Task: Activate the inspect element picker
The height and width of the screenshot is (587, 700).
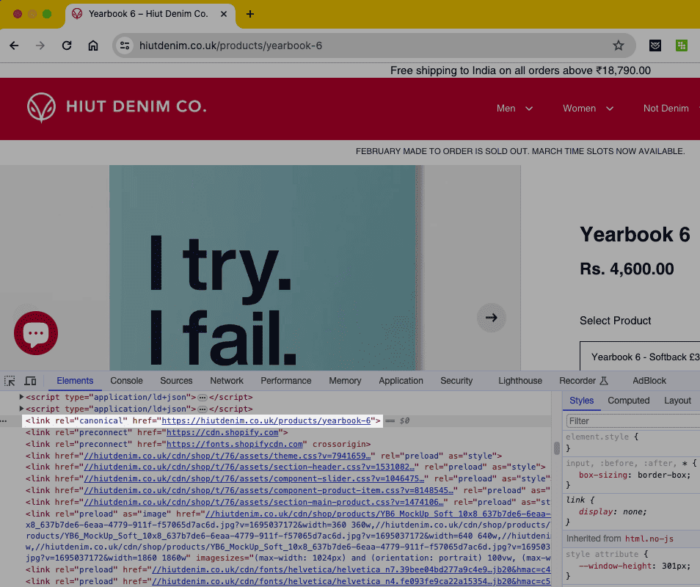Action: pyautogui.click(x=9, y=381)
